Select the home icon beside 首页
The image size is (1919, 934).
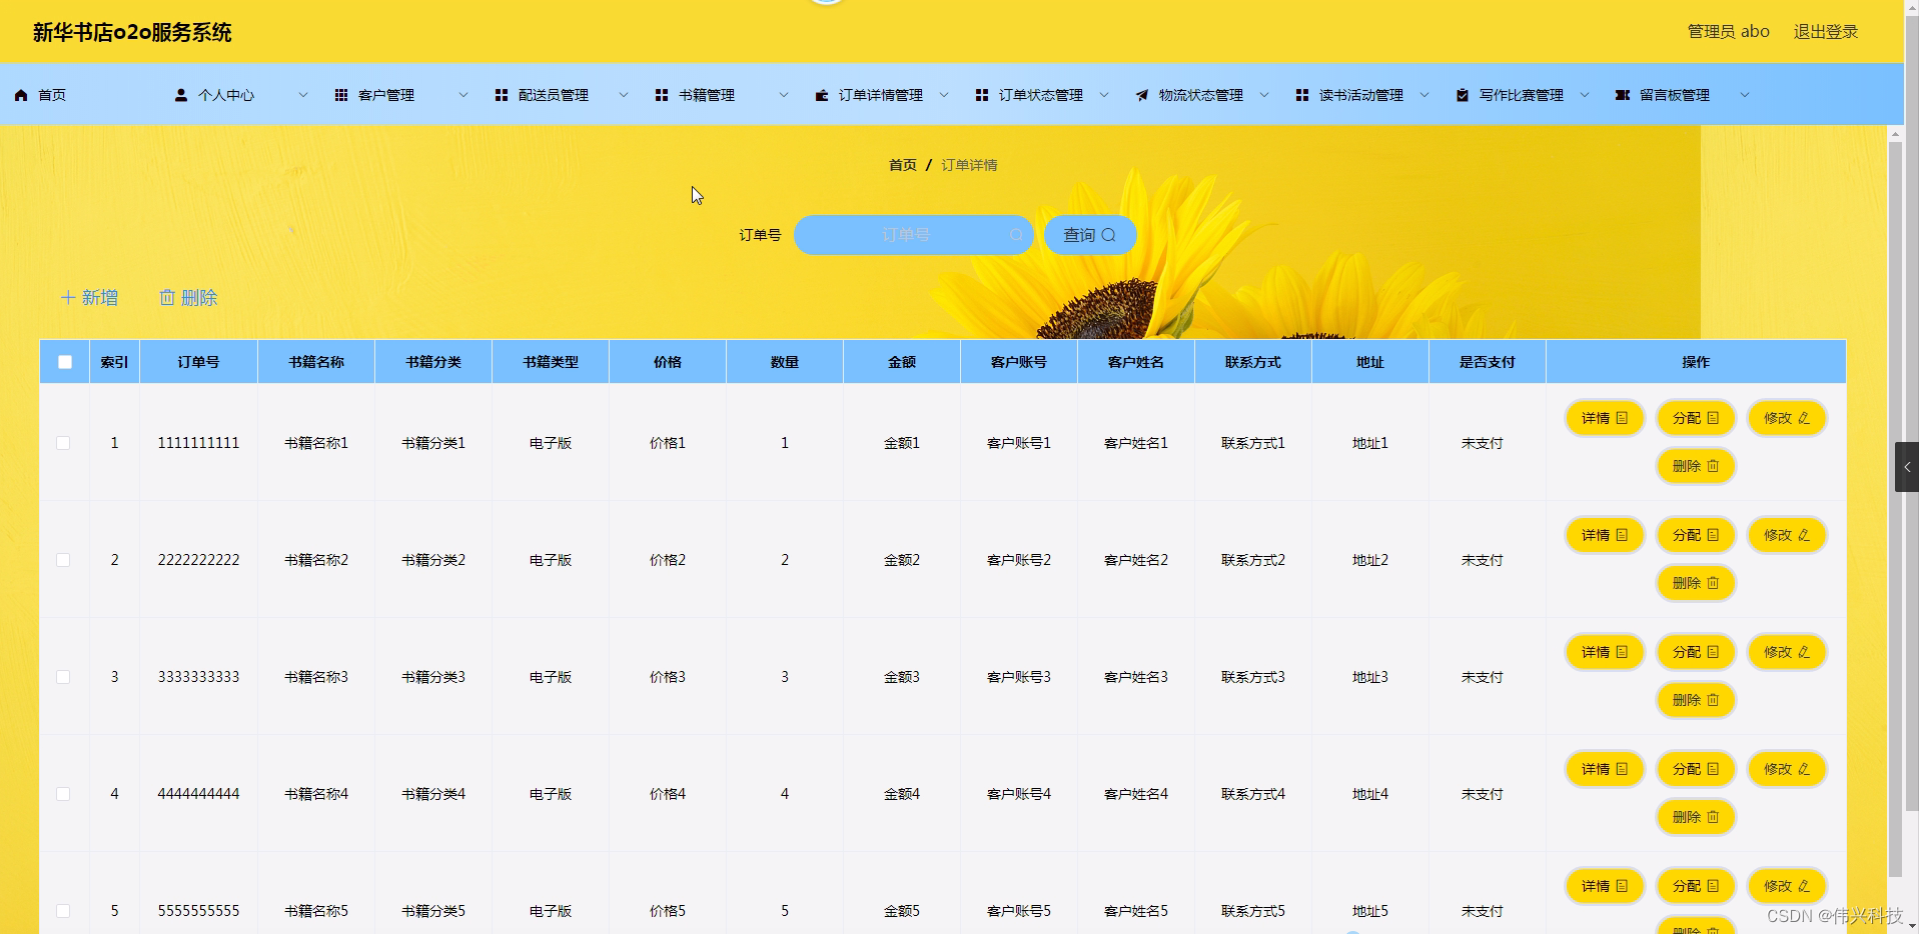tap(20, 95)
